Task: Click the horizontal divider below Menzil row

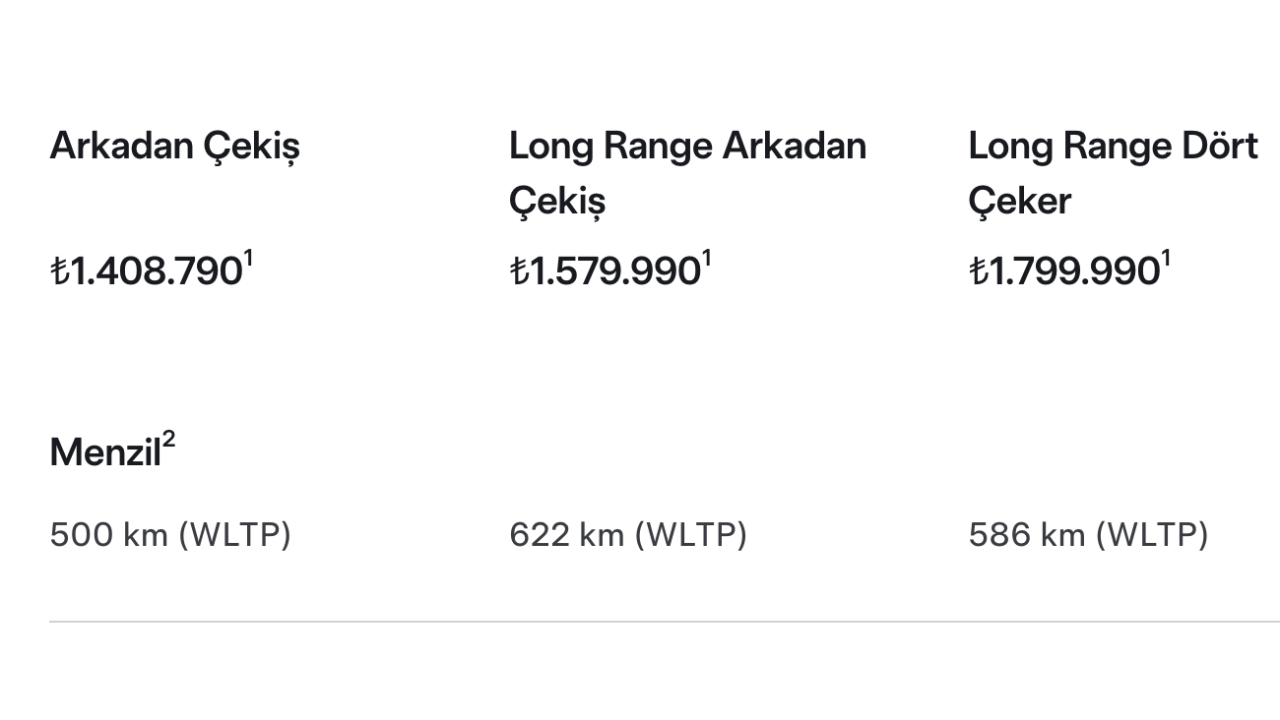Action: coord(665,622)
